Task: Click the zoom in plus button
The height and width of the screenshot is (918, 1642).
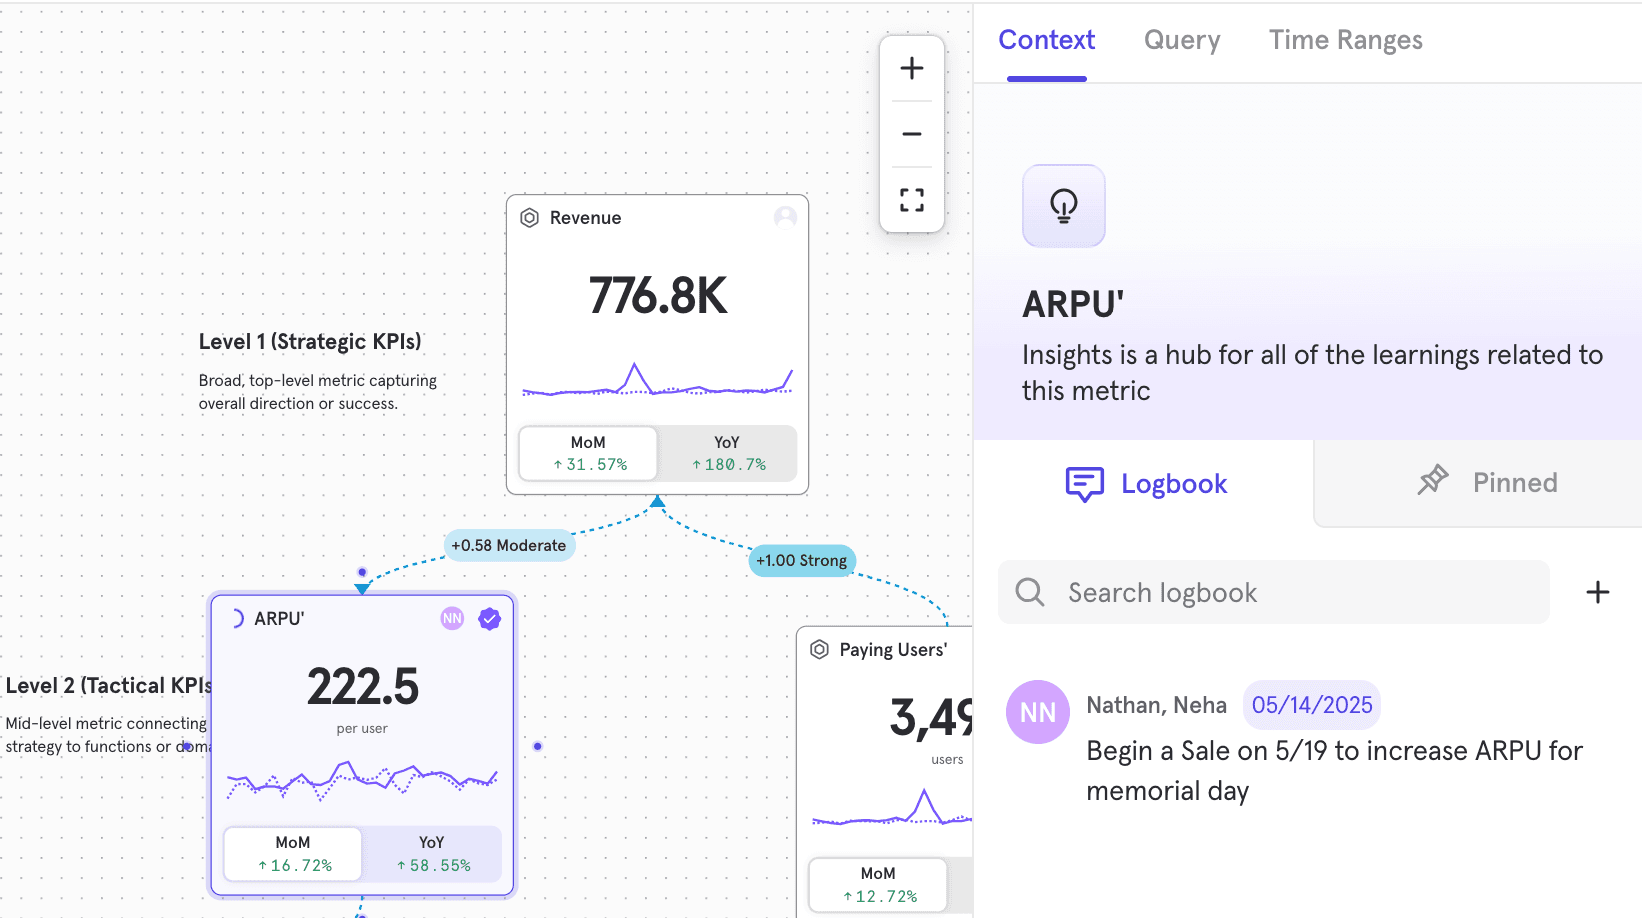Action: click(x=911, y=68)
